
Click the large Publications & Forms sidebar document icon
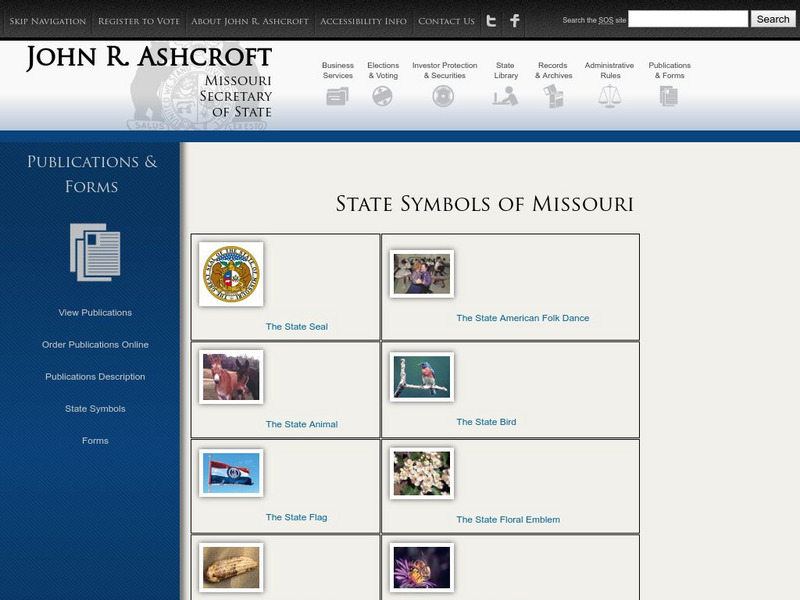95,252
